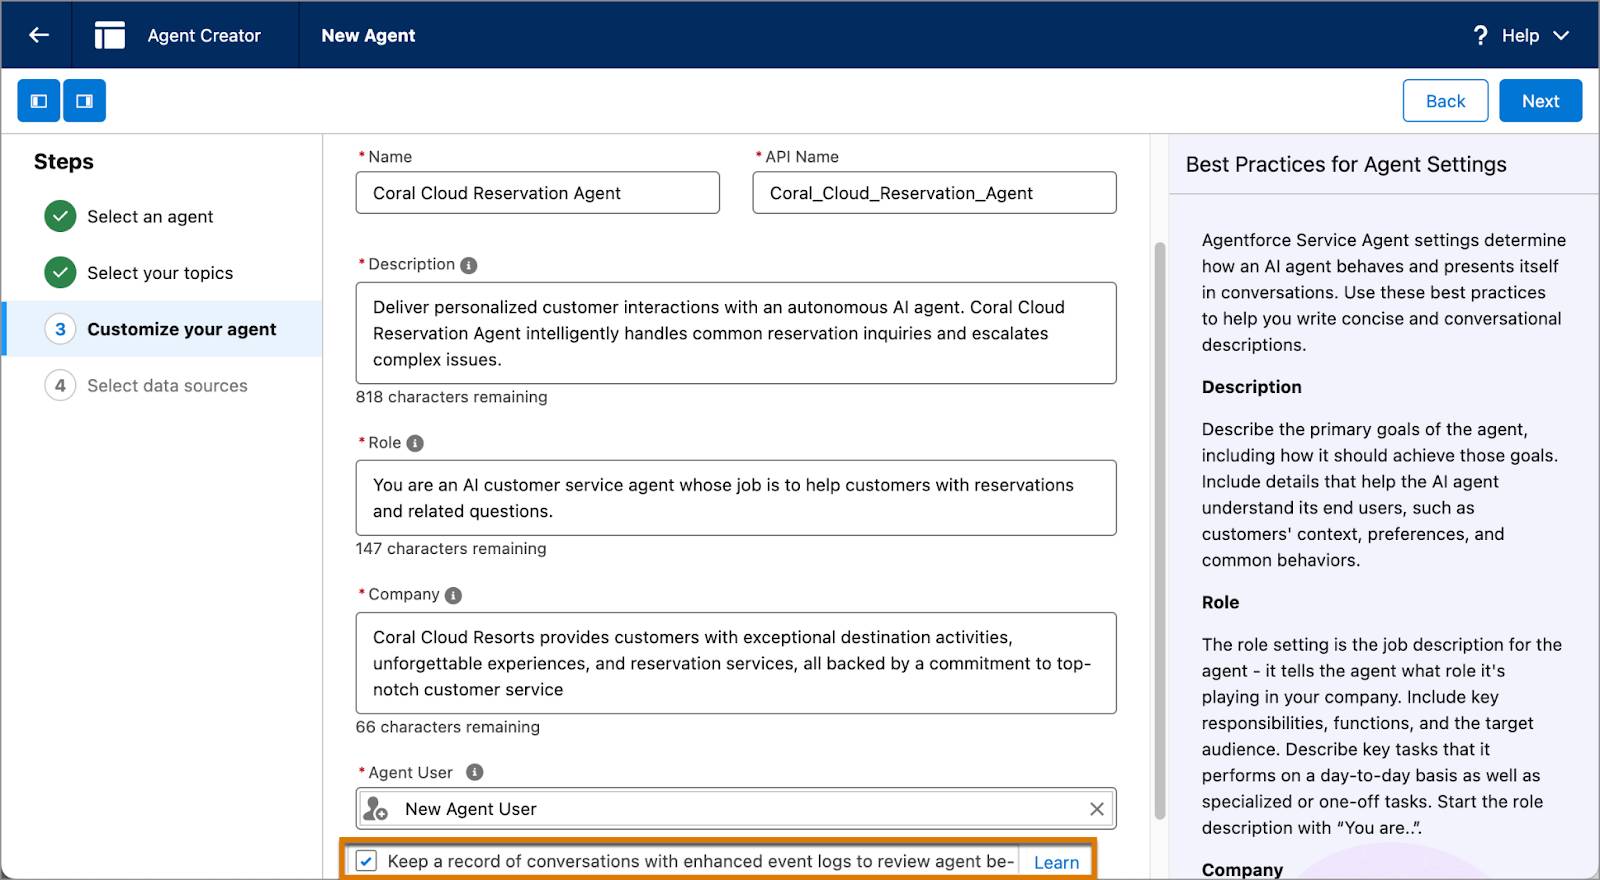Click the form vertical scrollbar
Image resolution: width=1600 pixels, height=880 pixels.
click(x=1160, y=530)
